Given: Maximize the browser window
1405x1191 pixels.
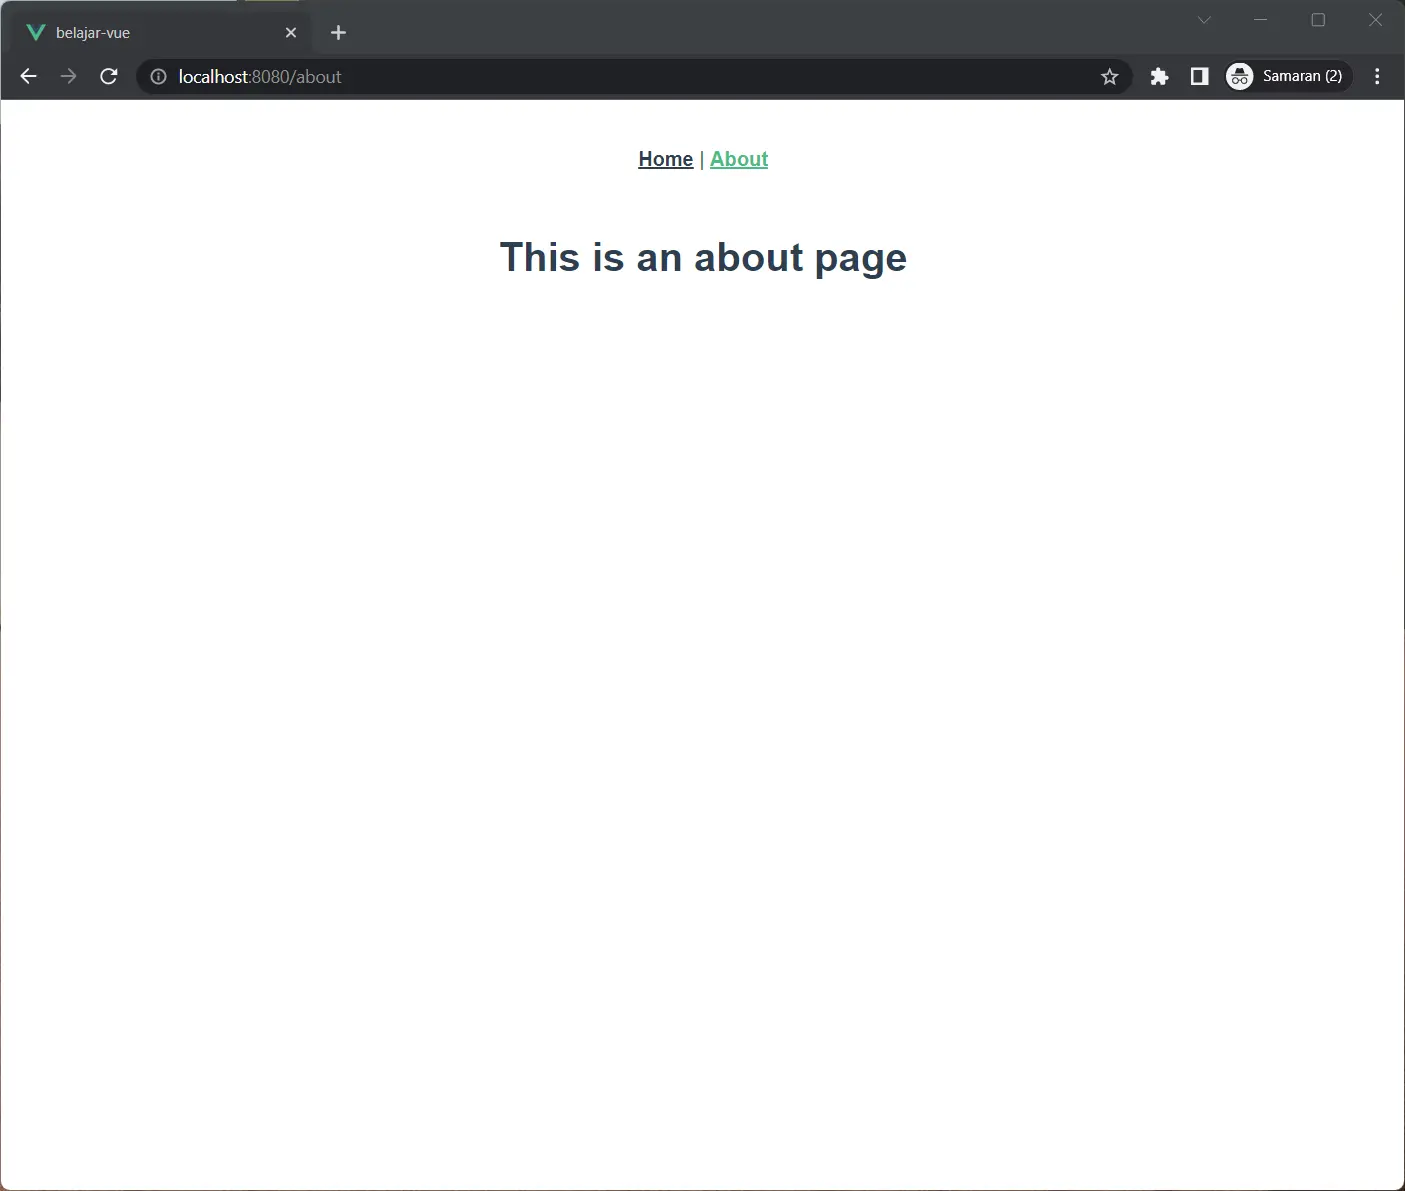Looking at the screenshot, I should (x=1318, y=20).
